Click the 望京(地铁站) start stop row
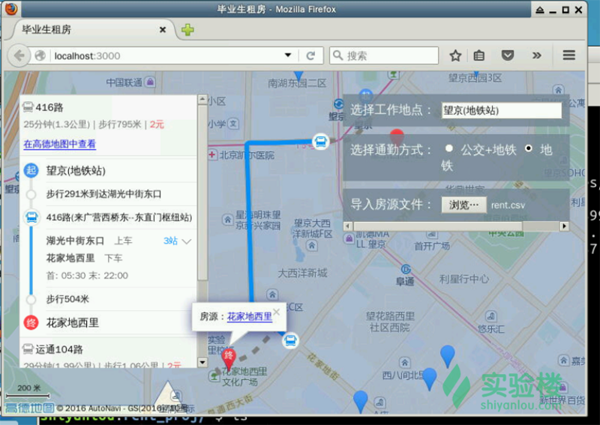 pos(110,171)
